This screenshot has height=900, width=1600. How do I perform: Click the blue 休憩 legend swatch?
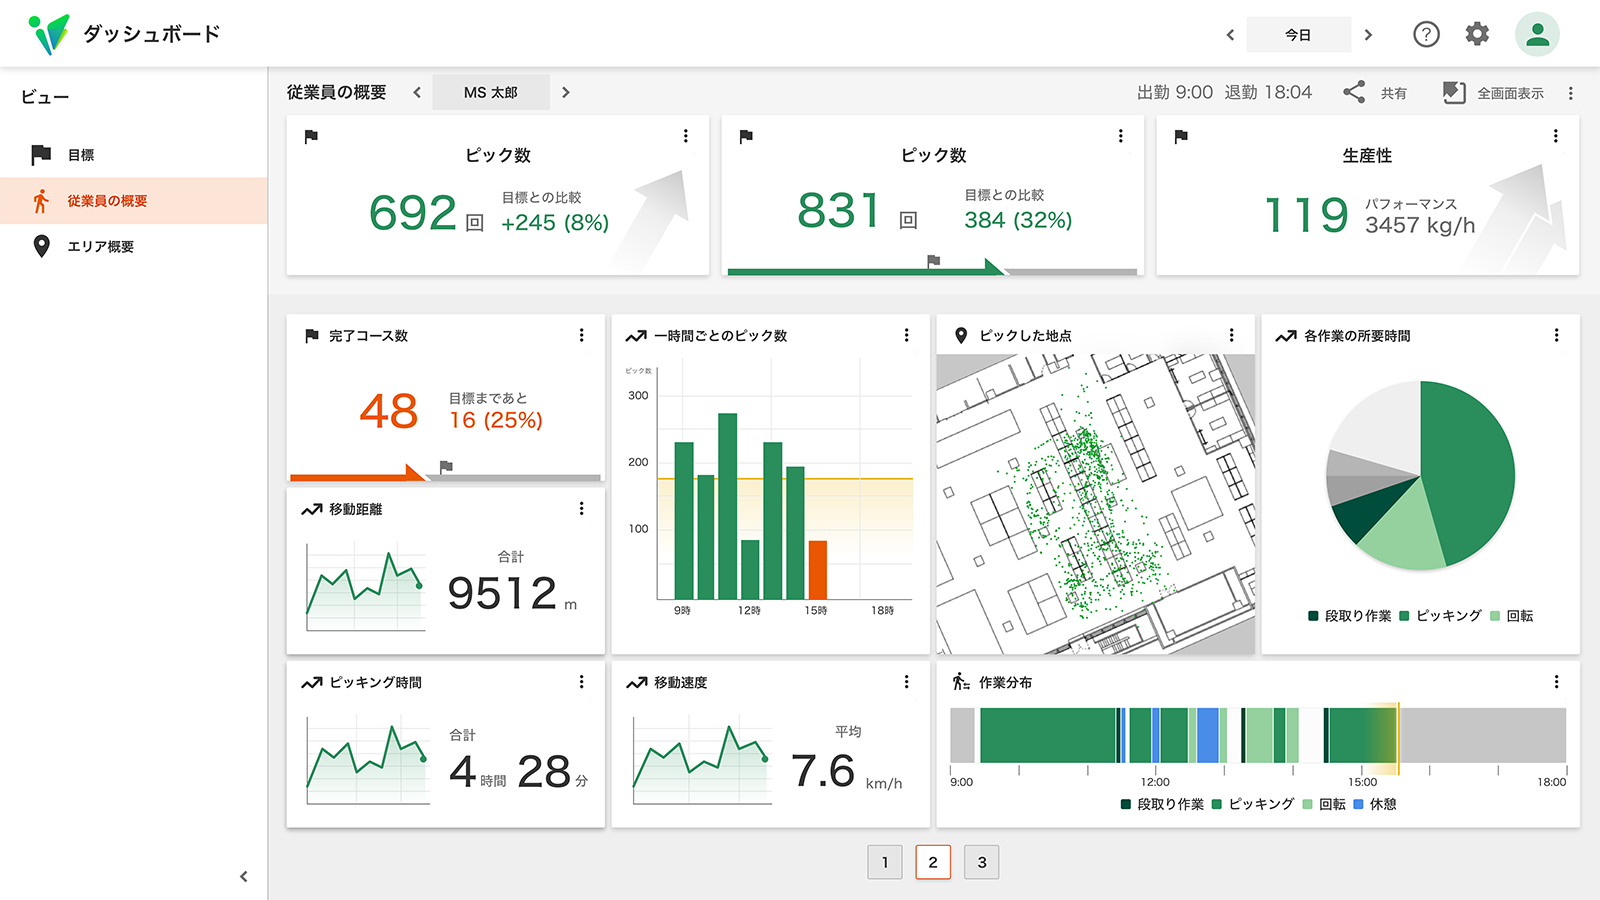1358,804
